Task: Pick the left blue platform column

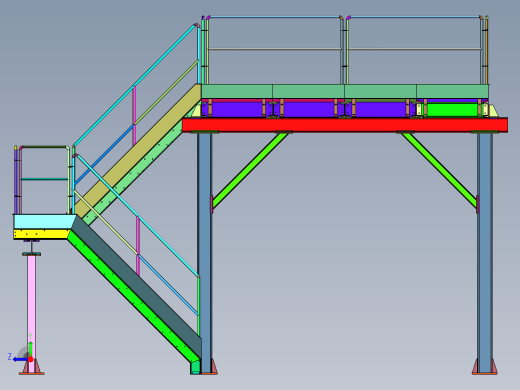Action: (x=204, y=252)
